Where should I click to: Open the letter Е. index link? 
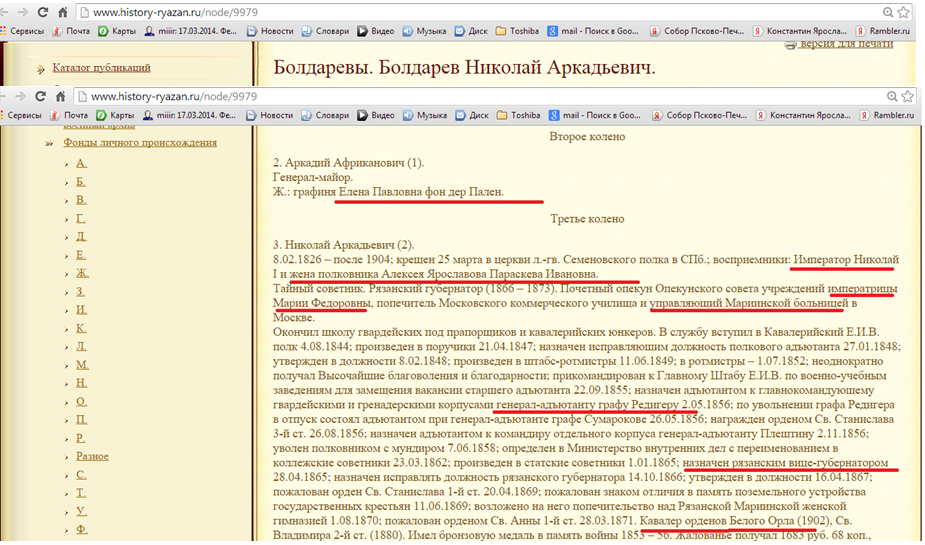81,255
